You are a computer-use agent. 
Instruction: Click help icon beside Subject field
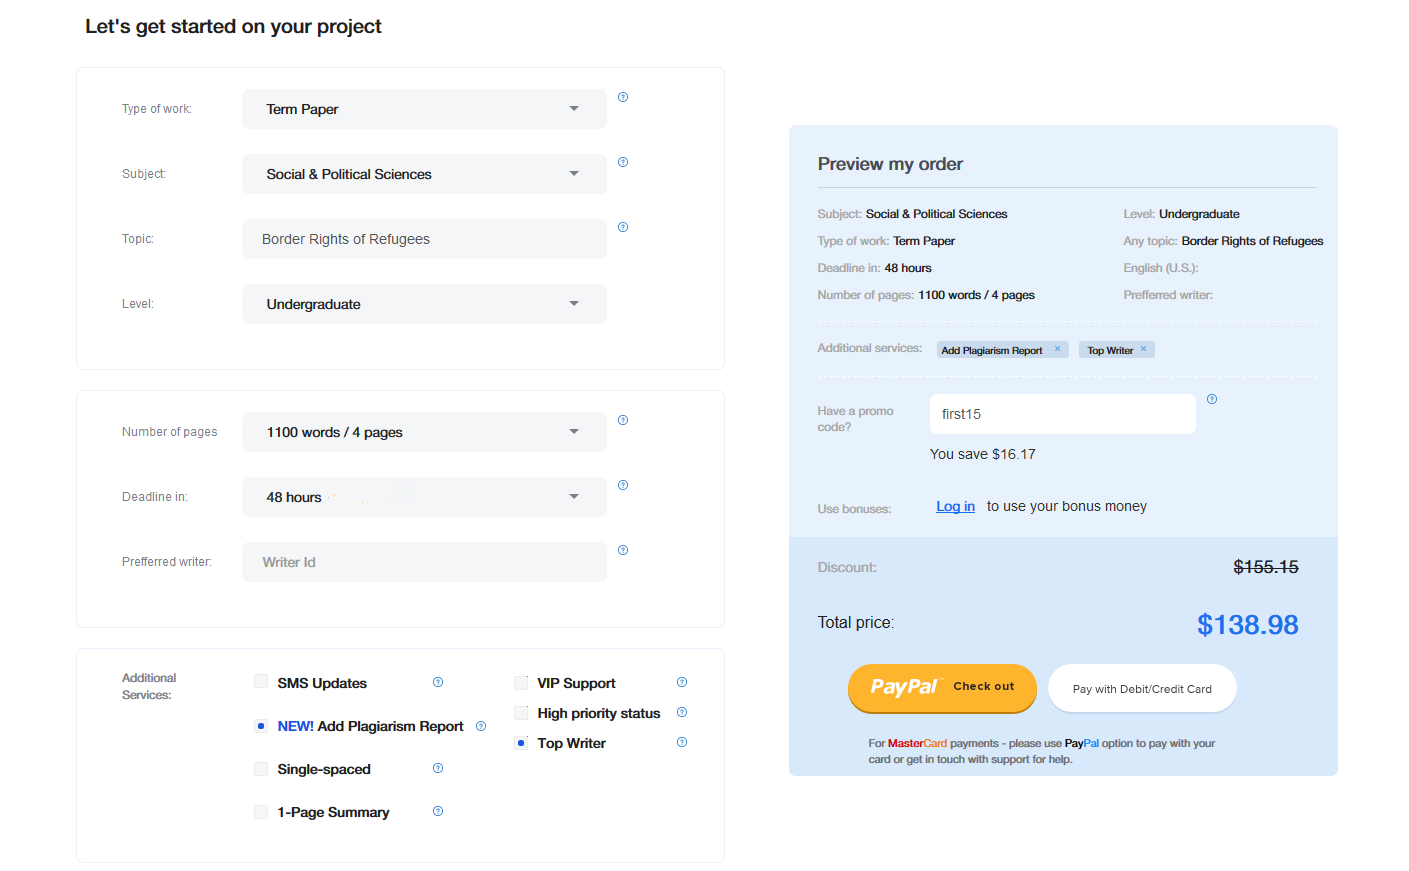[x=623, y=162]
